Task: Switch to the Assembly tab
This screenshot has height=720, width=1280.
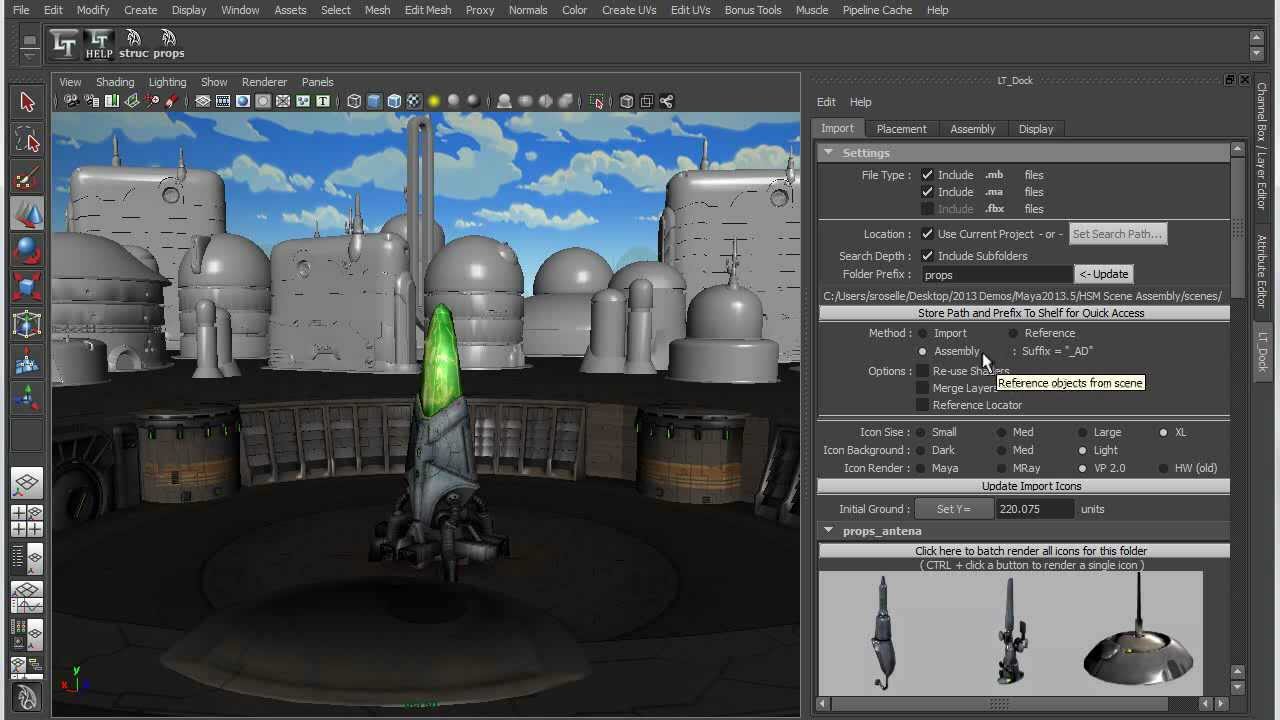Action: point(972,129)
